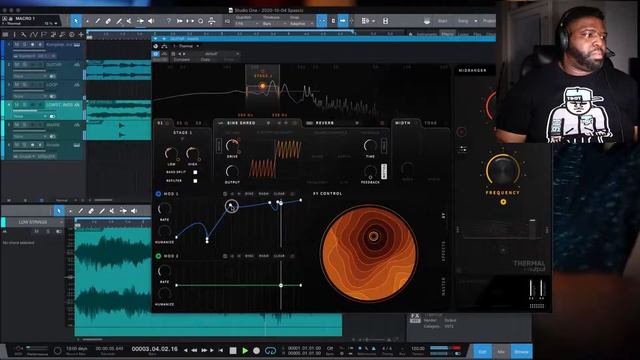Select Arrow tool in lower editor toolbar
The width and height of the screenshot is (640, 360).
click(59, 211)
